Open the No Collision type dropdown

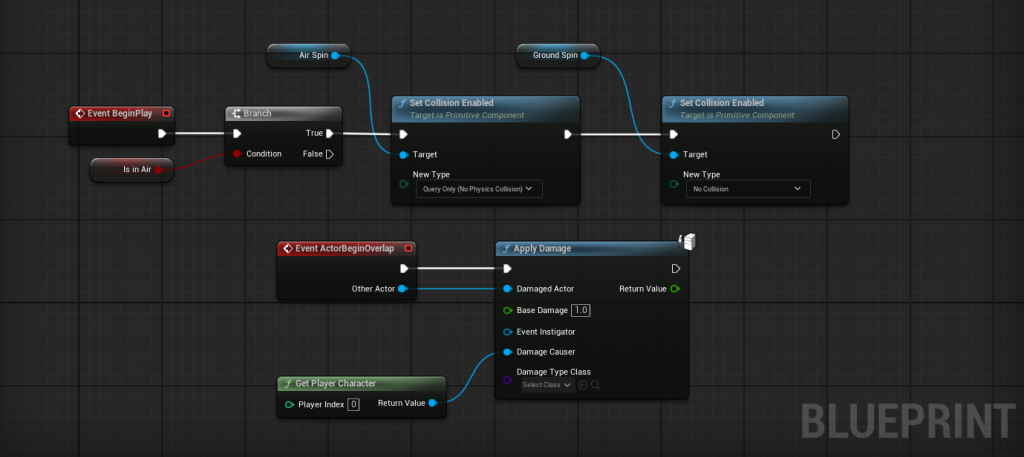(747, 188)
